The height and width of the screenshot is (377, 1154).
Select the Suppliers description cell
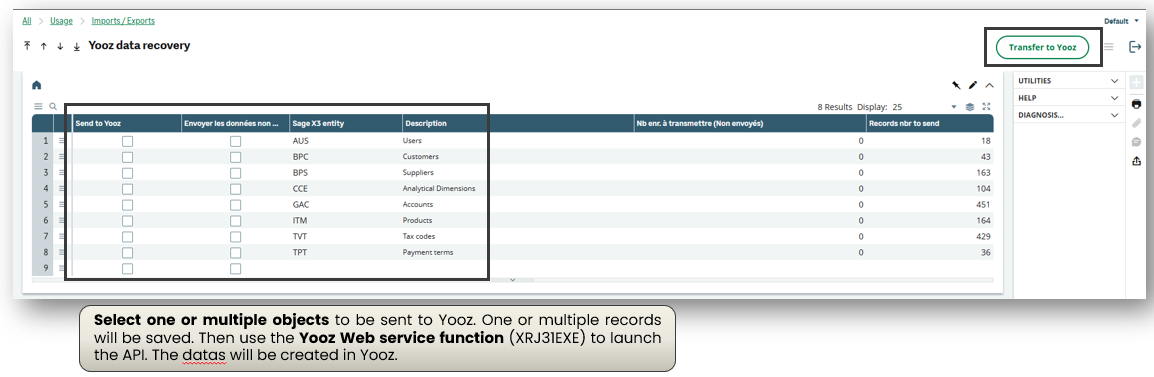(x=518, y=173)
